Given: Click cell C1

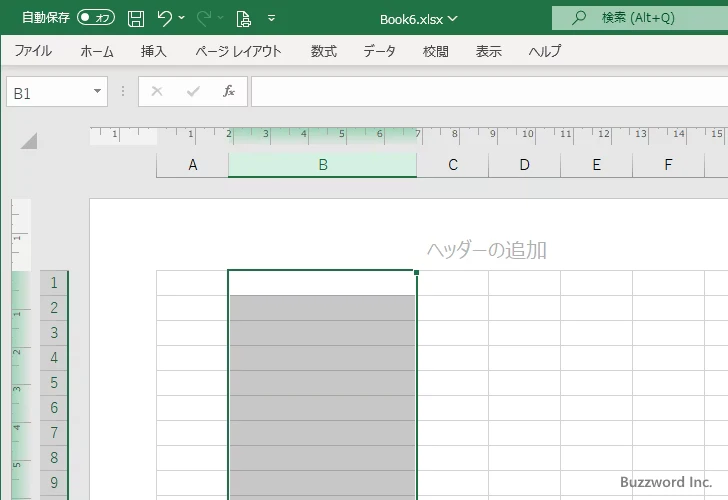Looking at the screenshot, I should point(453,283).
